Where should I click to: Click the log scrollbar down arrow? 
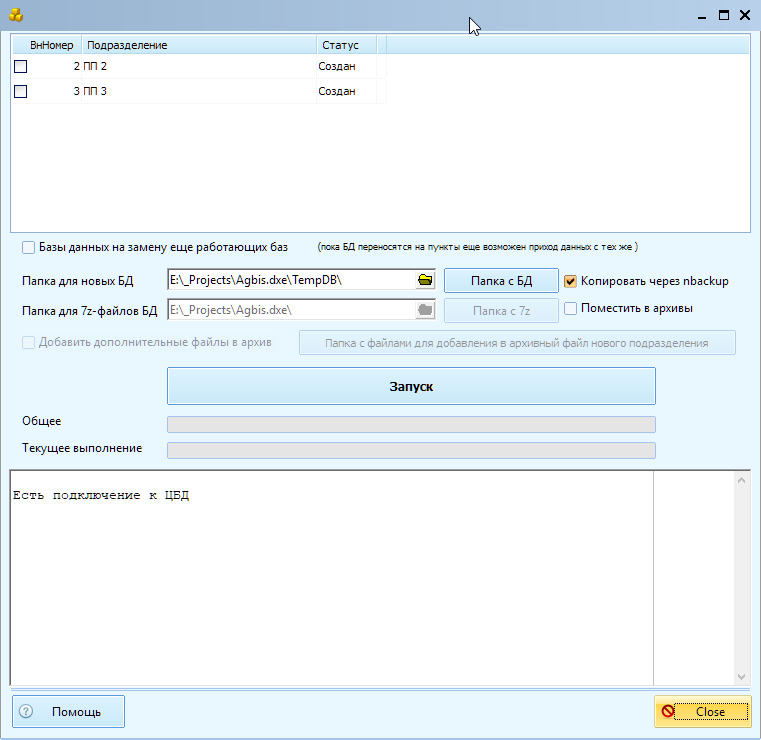[x=741, y=676]
